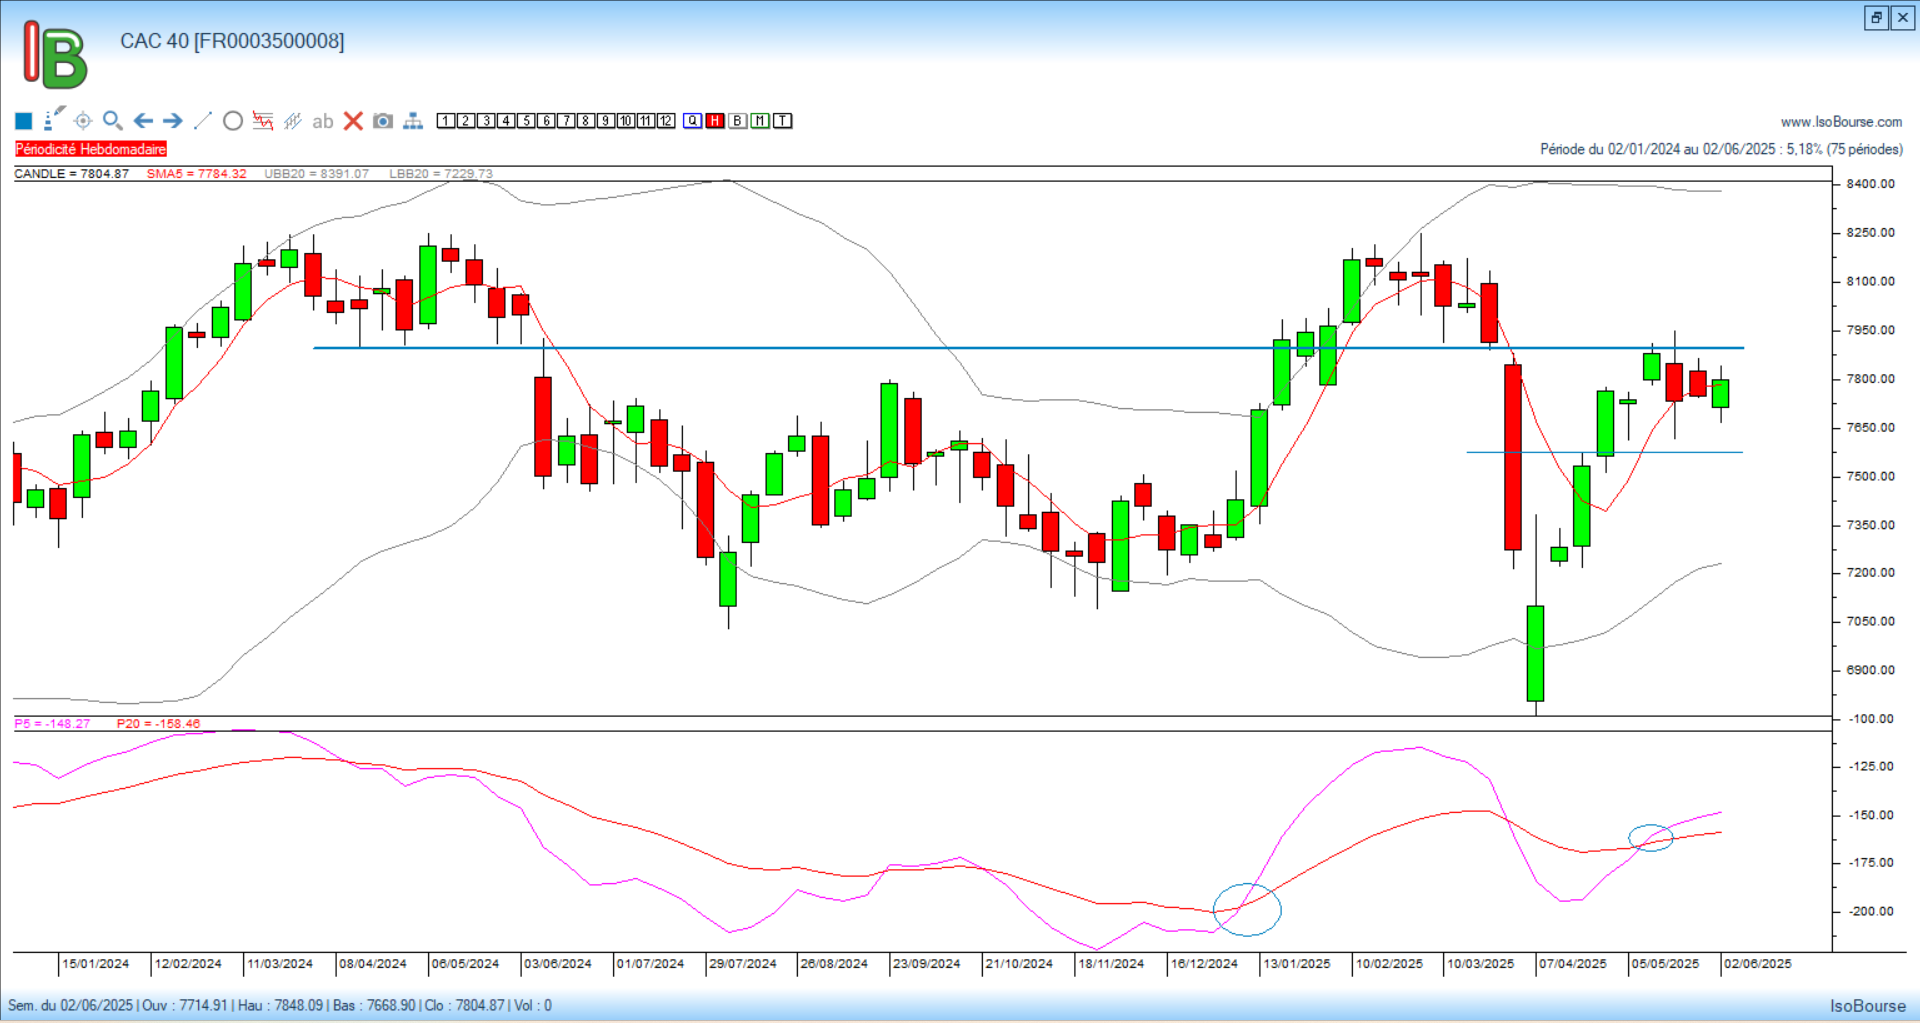Toggle the red H weekly periodicity button
The height and width of the screenshot is (1023, 1920).
coord(715,121)
